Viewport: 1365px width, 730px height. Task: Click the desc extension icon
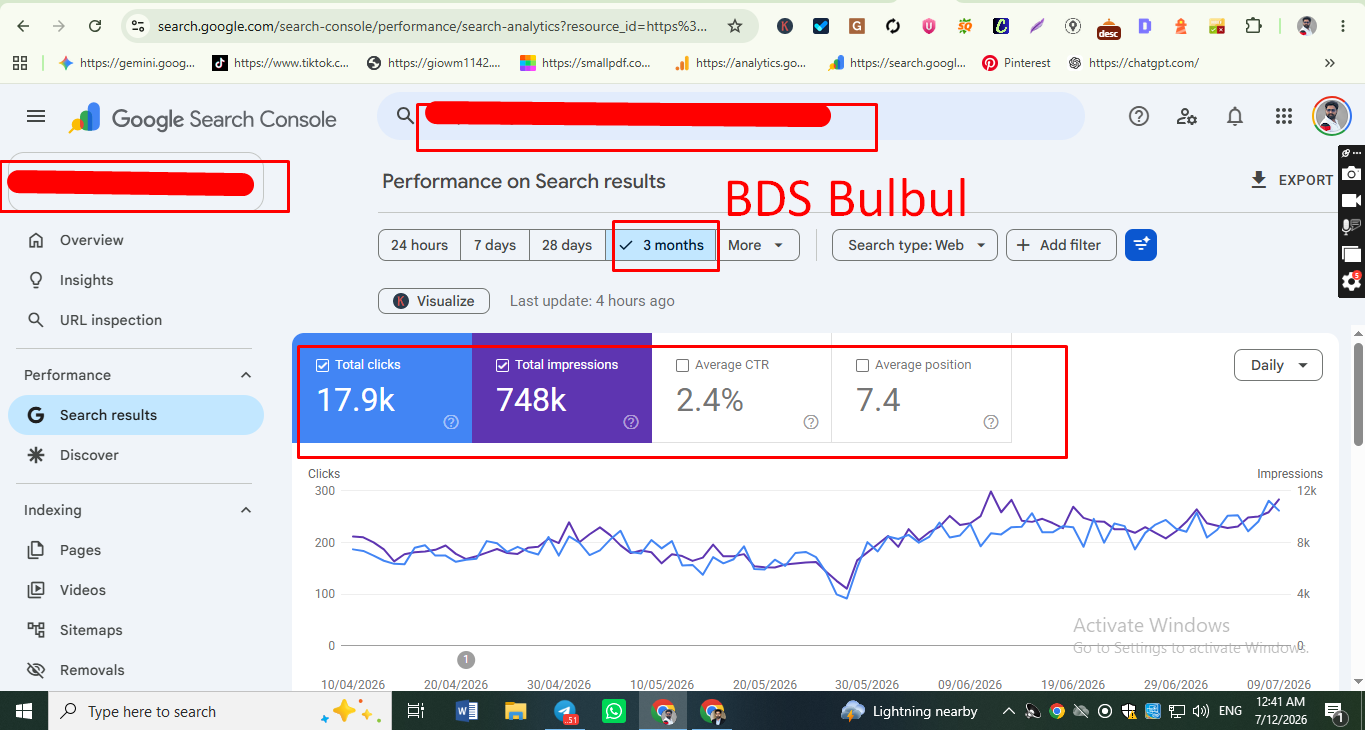pos(1108,27)
